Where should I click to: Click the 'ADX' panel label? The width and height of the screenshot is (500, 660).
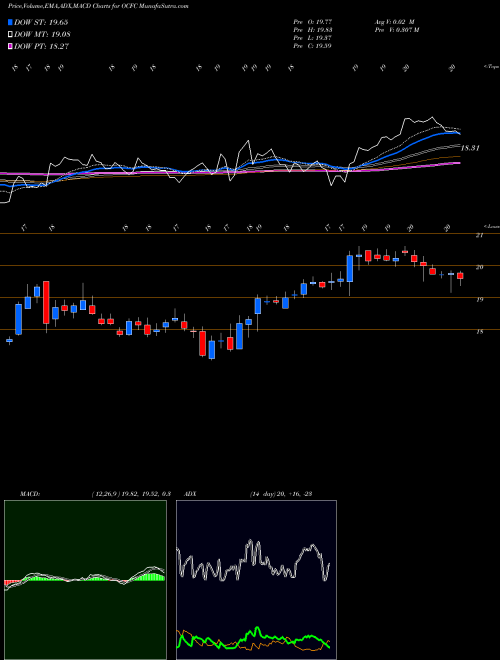[191, 494]
